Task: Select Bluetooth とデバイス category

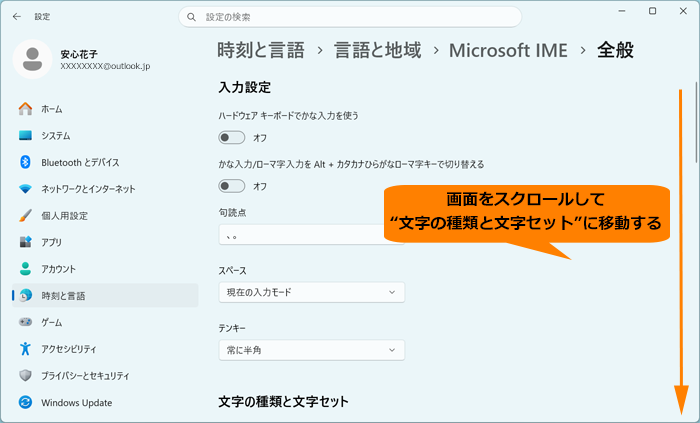Action: [x=105, y=162]
